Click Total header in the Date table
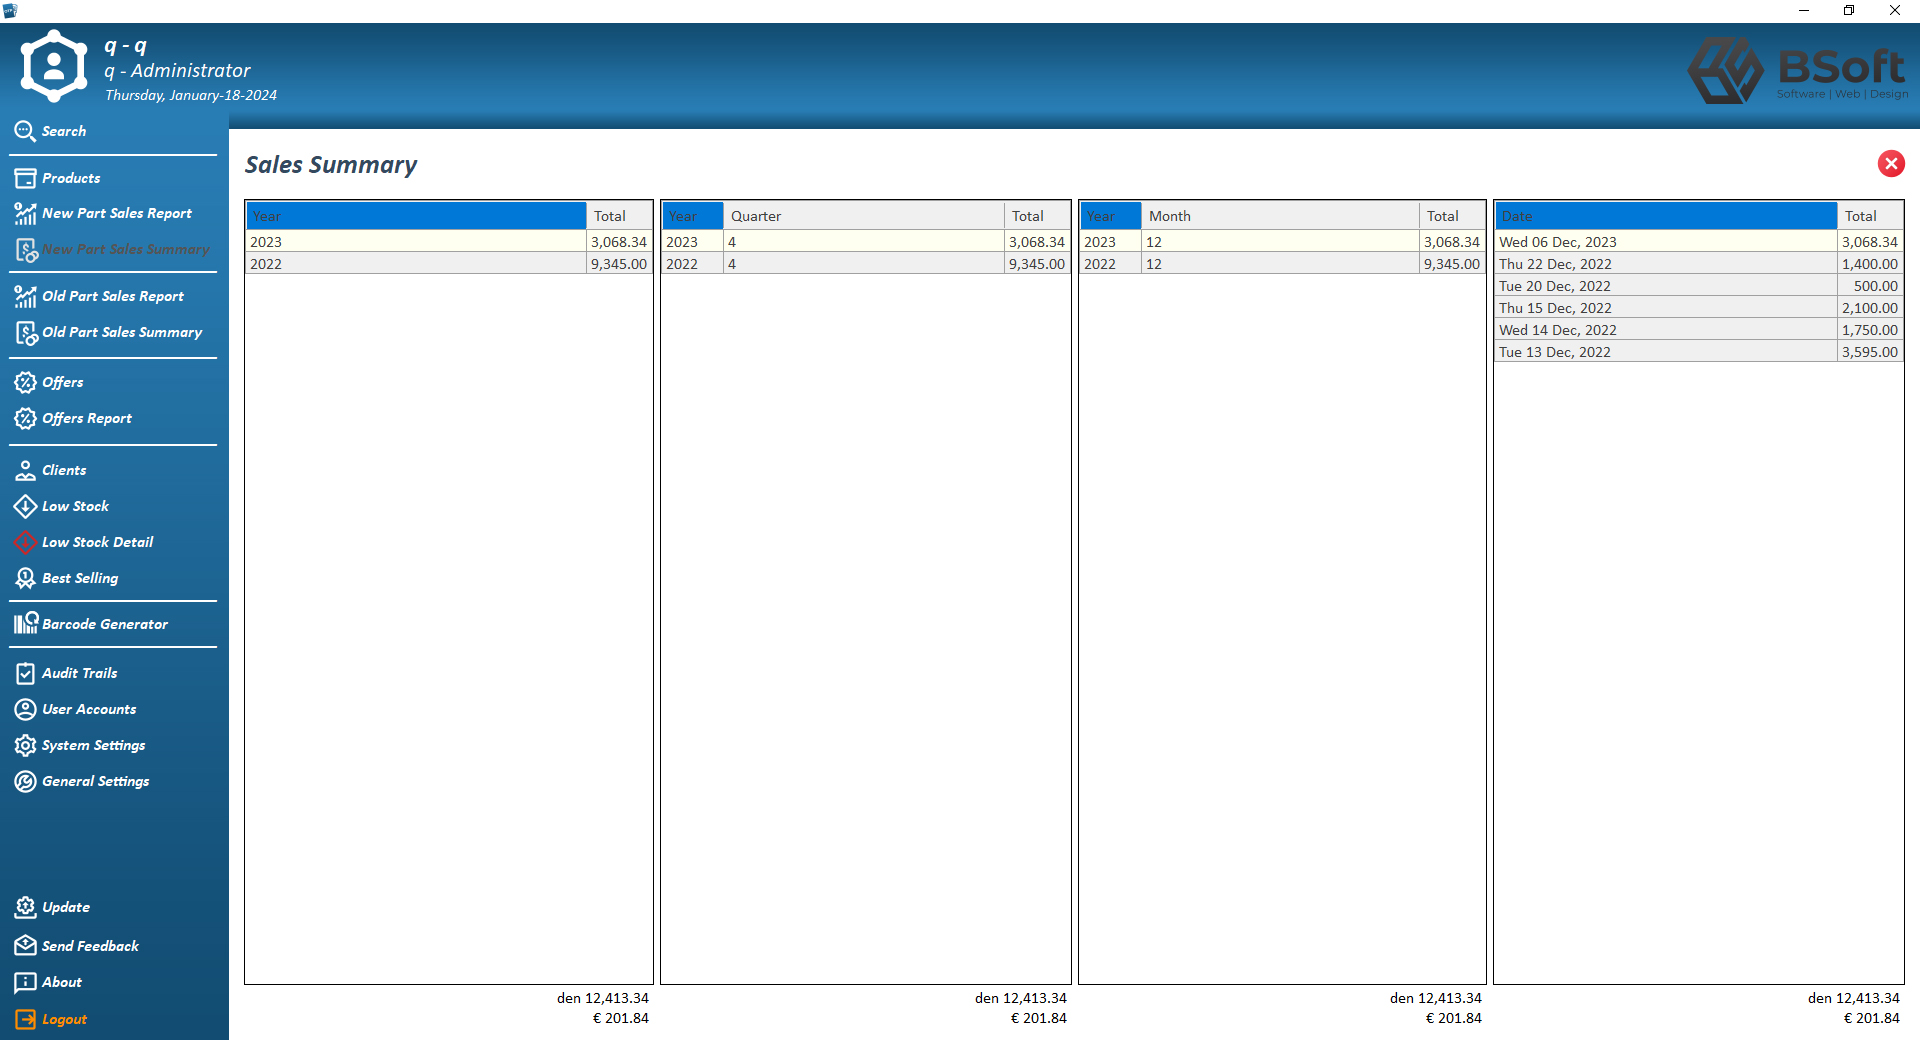 (x=1869, y=216)
